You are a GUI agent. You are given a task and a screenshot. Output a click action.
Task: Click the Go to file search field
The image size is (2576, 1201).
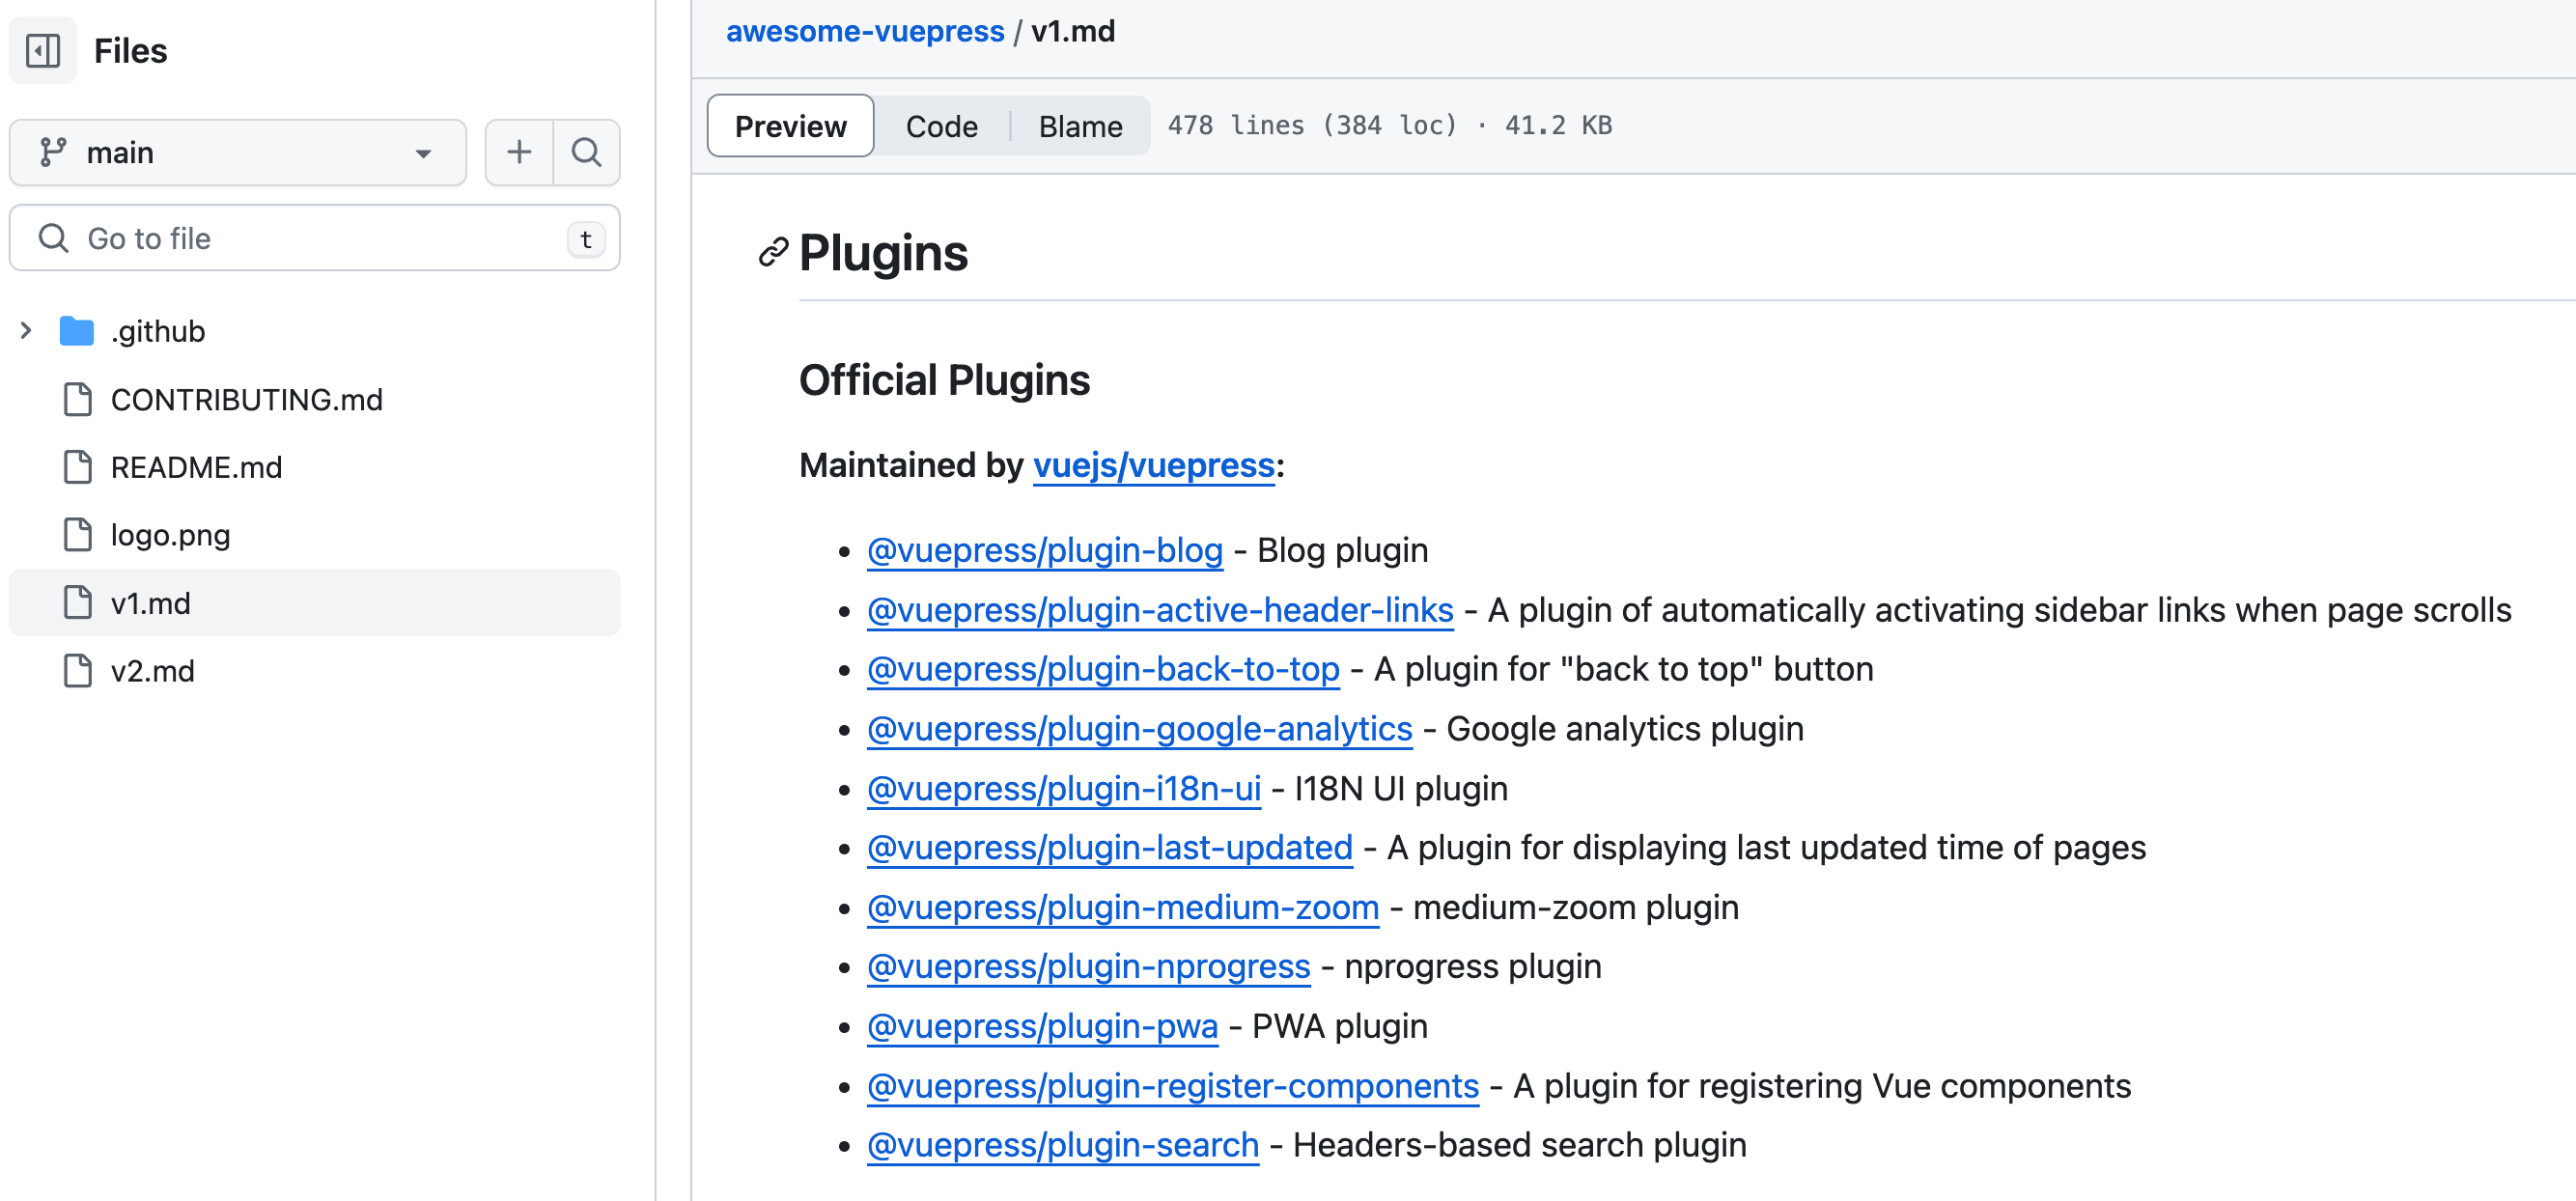coord(314,238)
